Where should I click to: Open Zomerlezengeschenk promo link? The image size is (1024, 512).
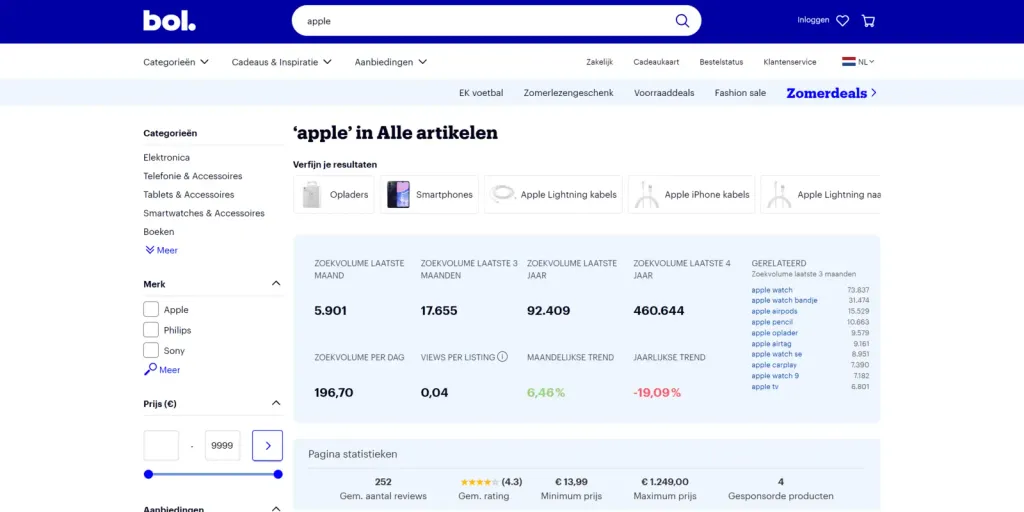[568, 93]
